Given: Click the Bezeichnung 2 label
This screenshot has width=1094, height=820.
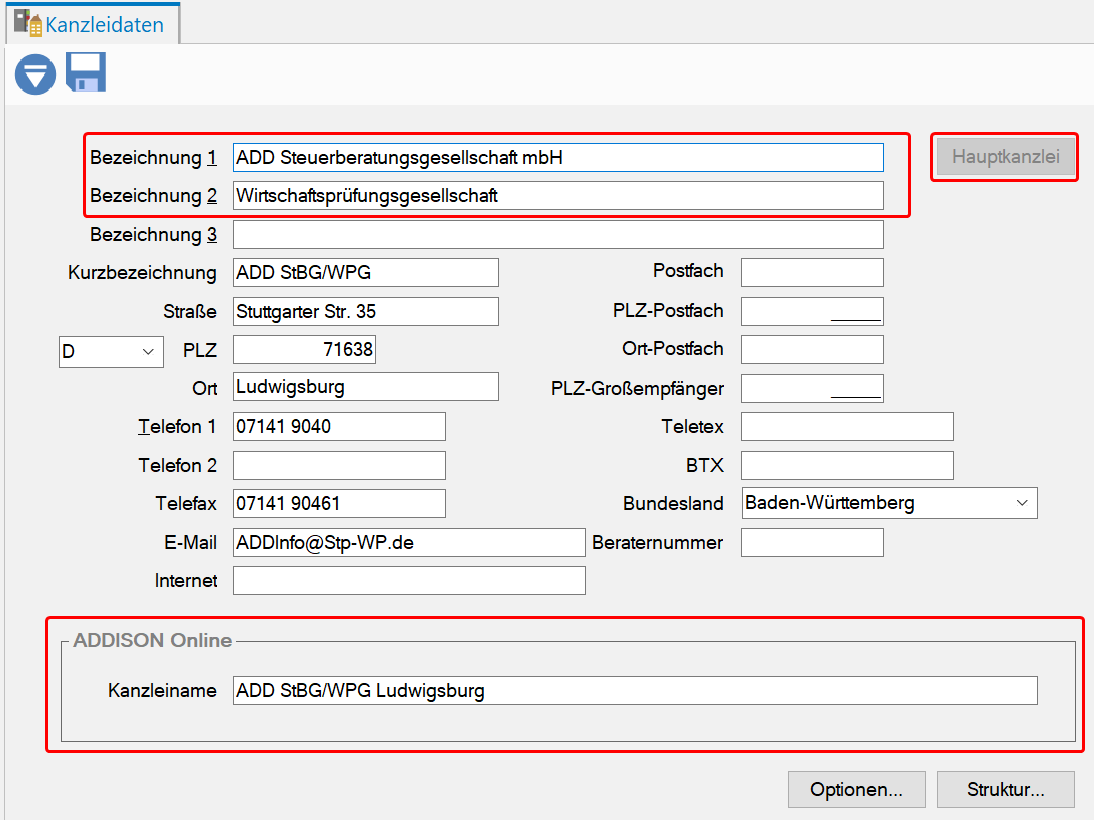Looking at the screenshot, I should (153, 195).
